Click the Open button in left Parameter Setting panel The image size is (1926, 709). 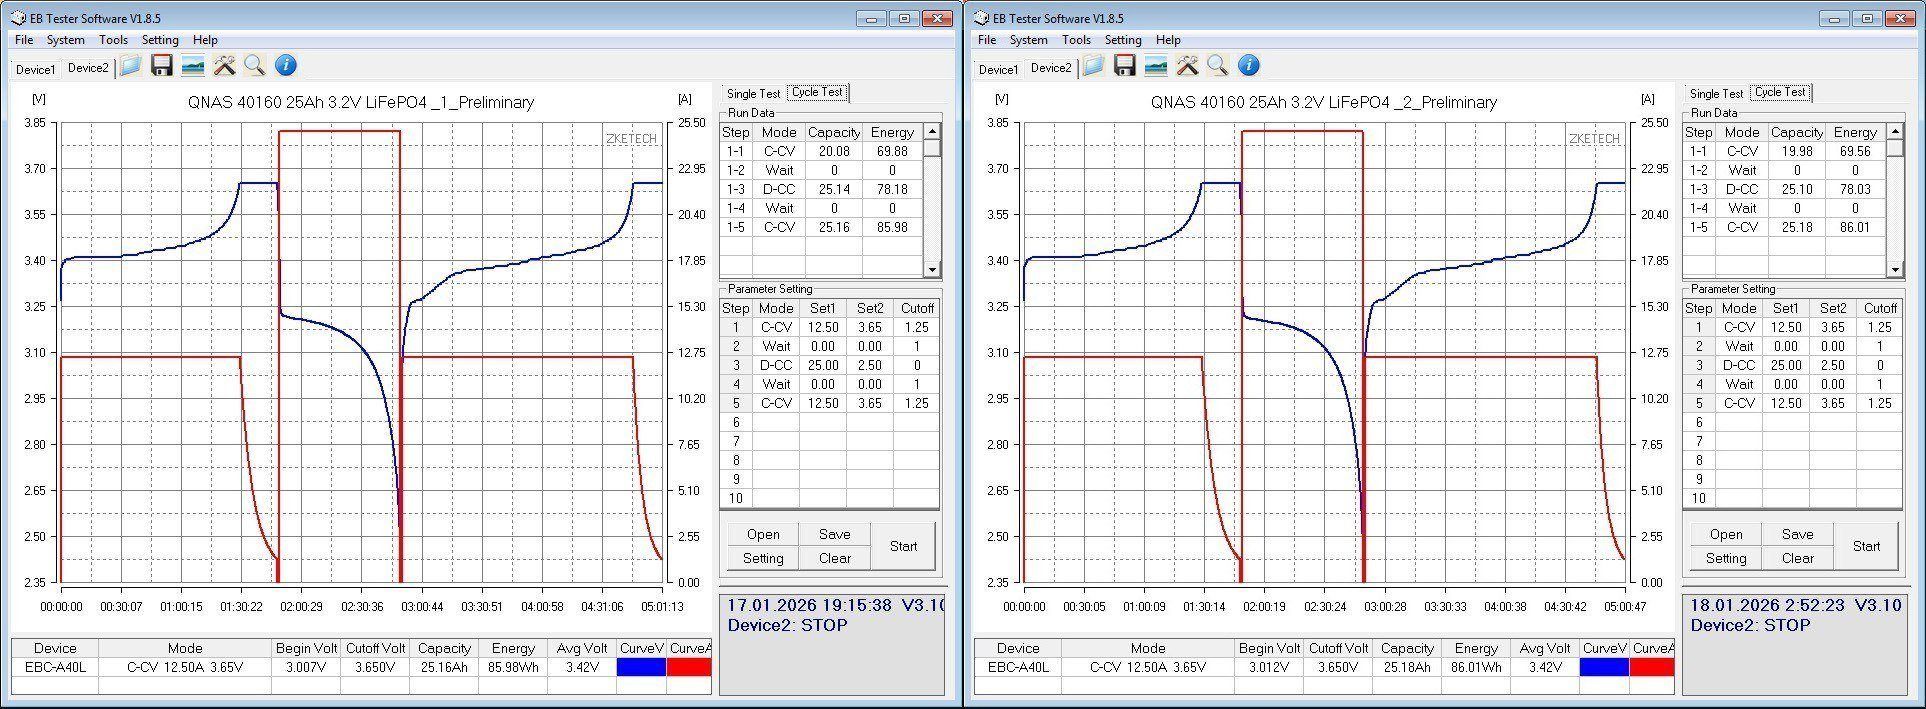click(763, 535)
